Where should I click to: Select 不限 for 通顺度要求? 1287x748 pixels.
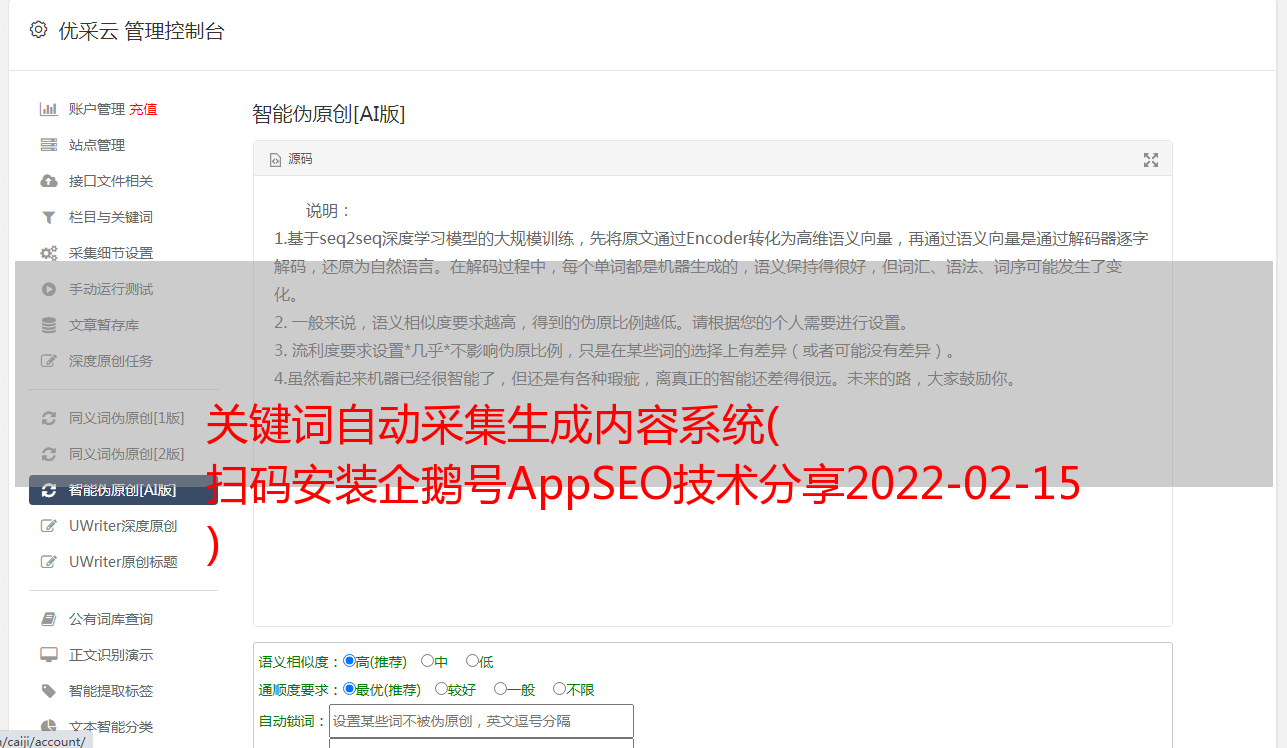coord(559,689)
